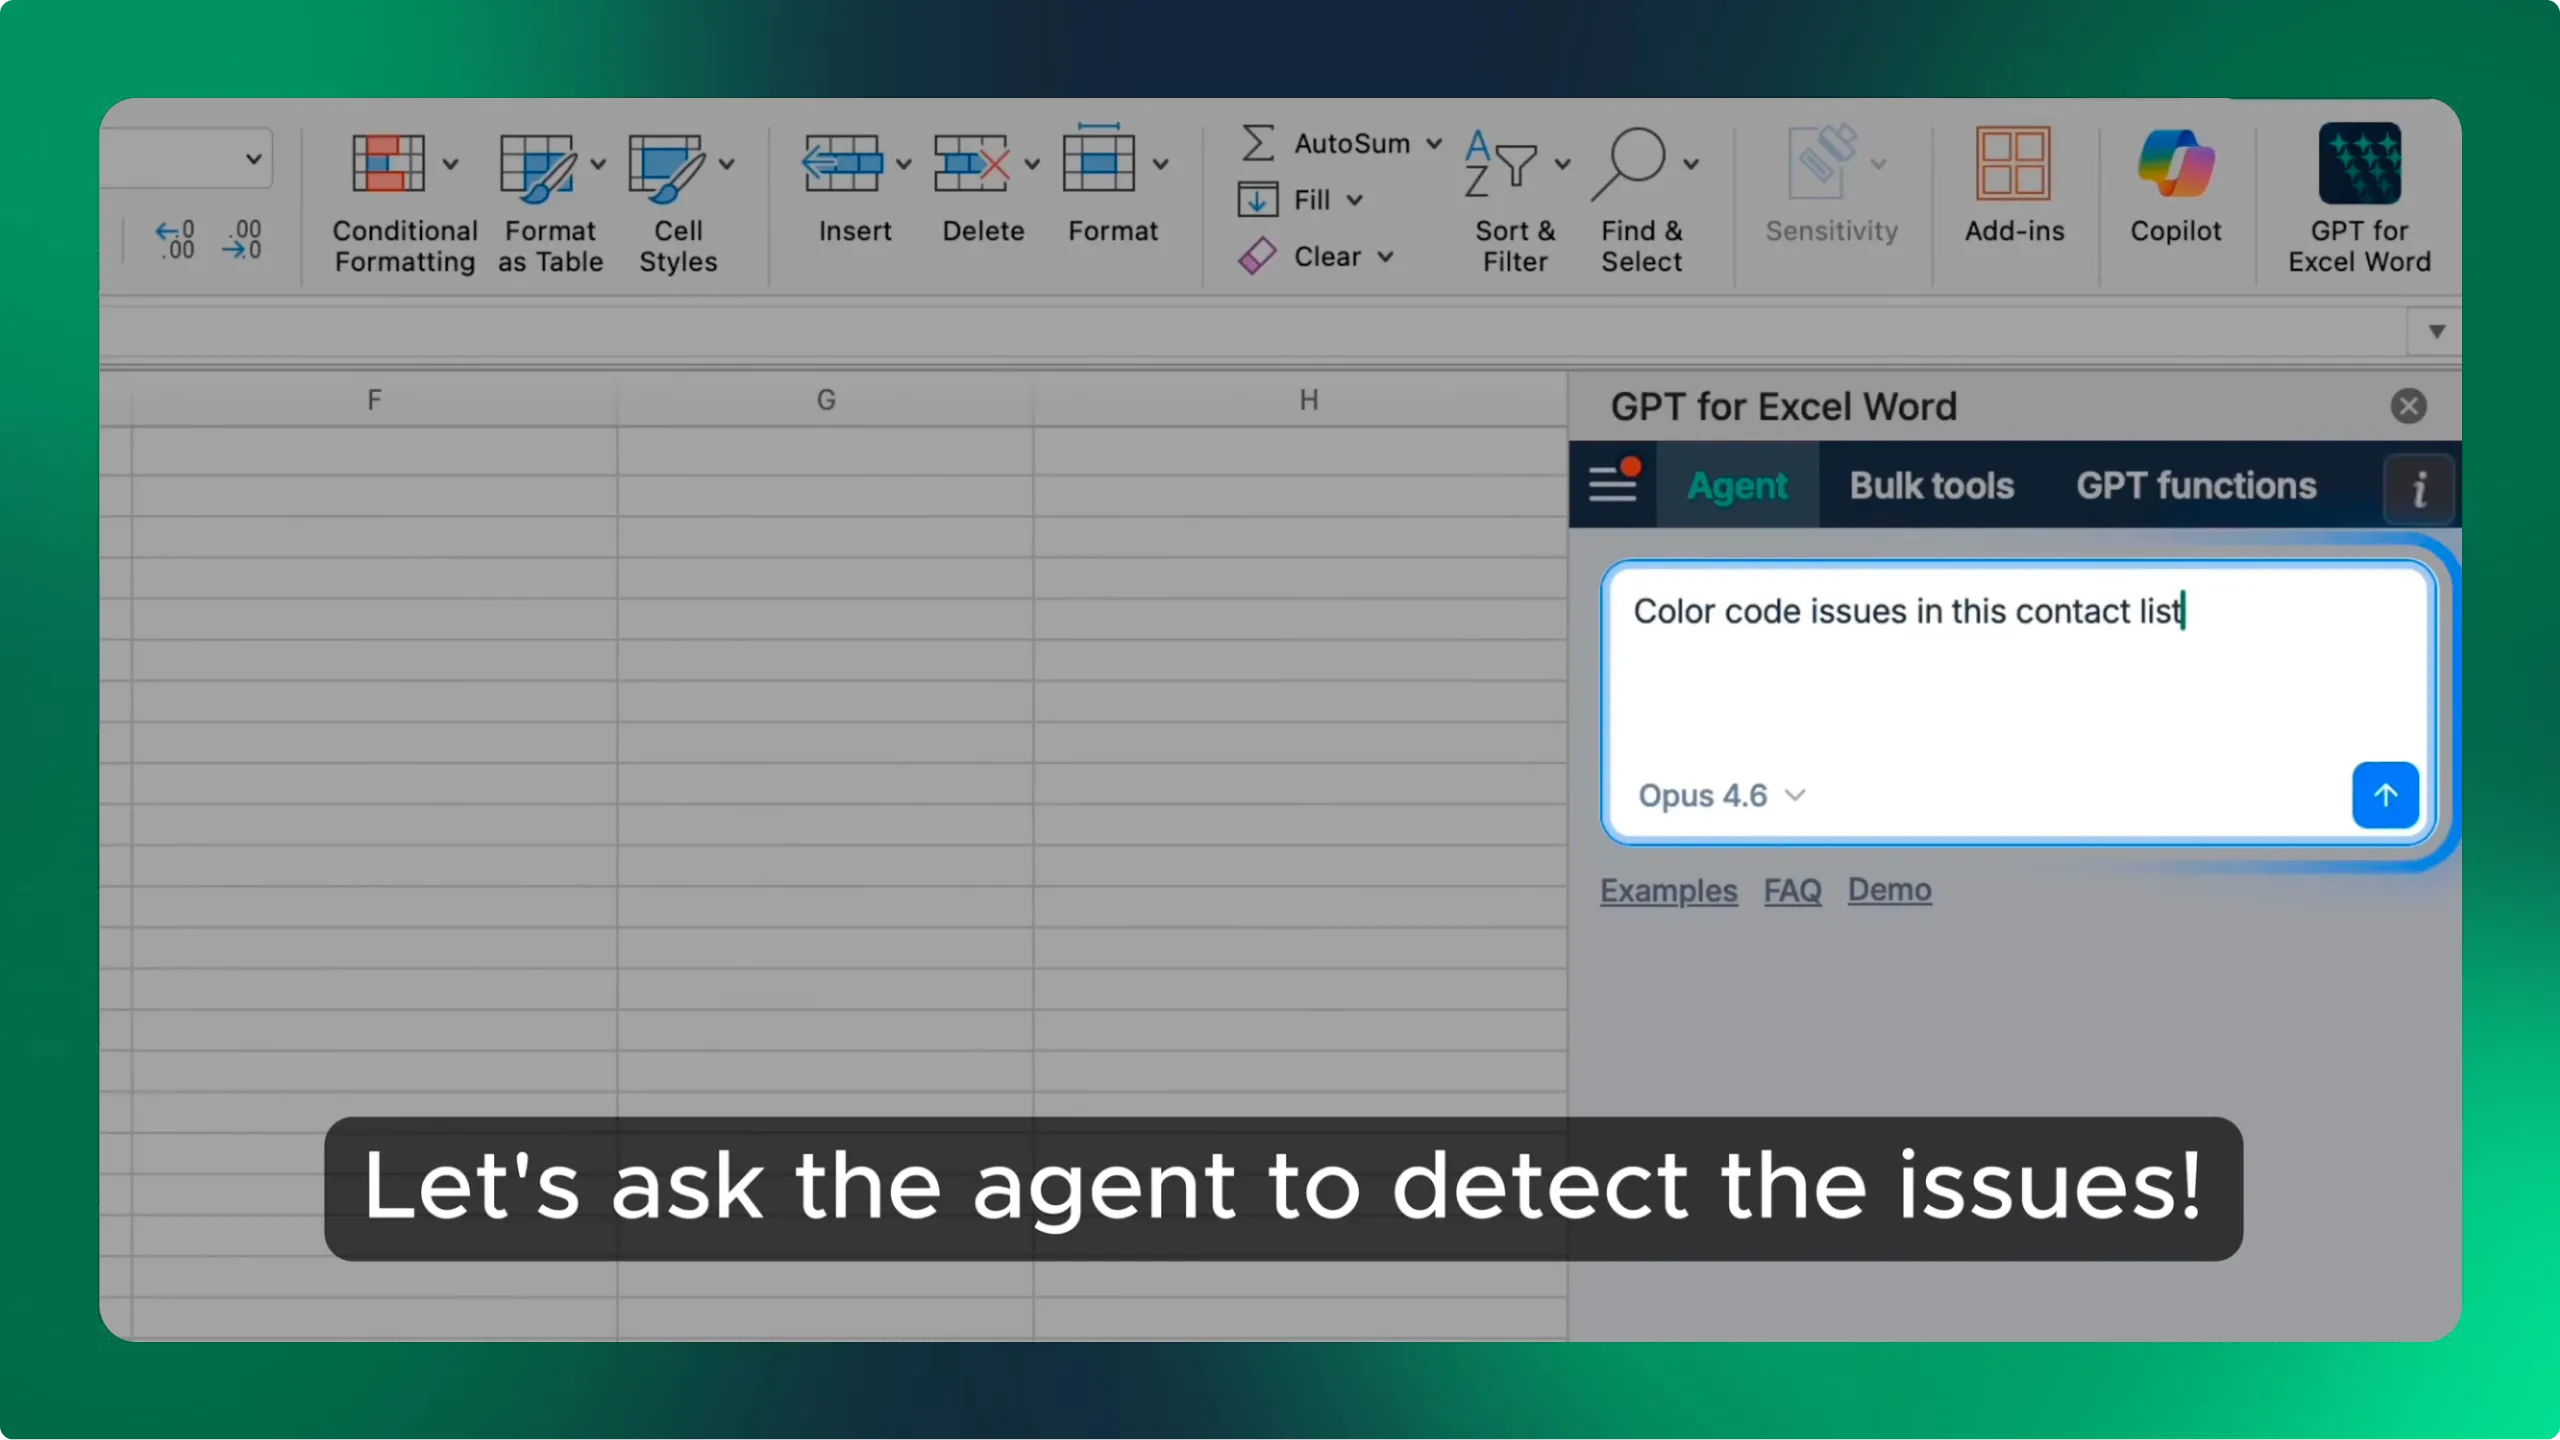
Task: Click the Format as Table icon
Action: click(537, 165)
